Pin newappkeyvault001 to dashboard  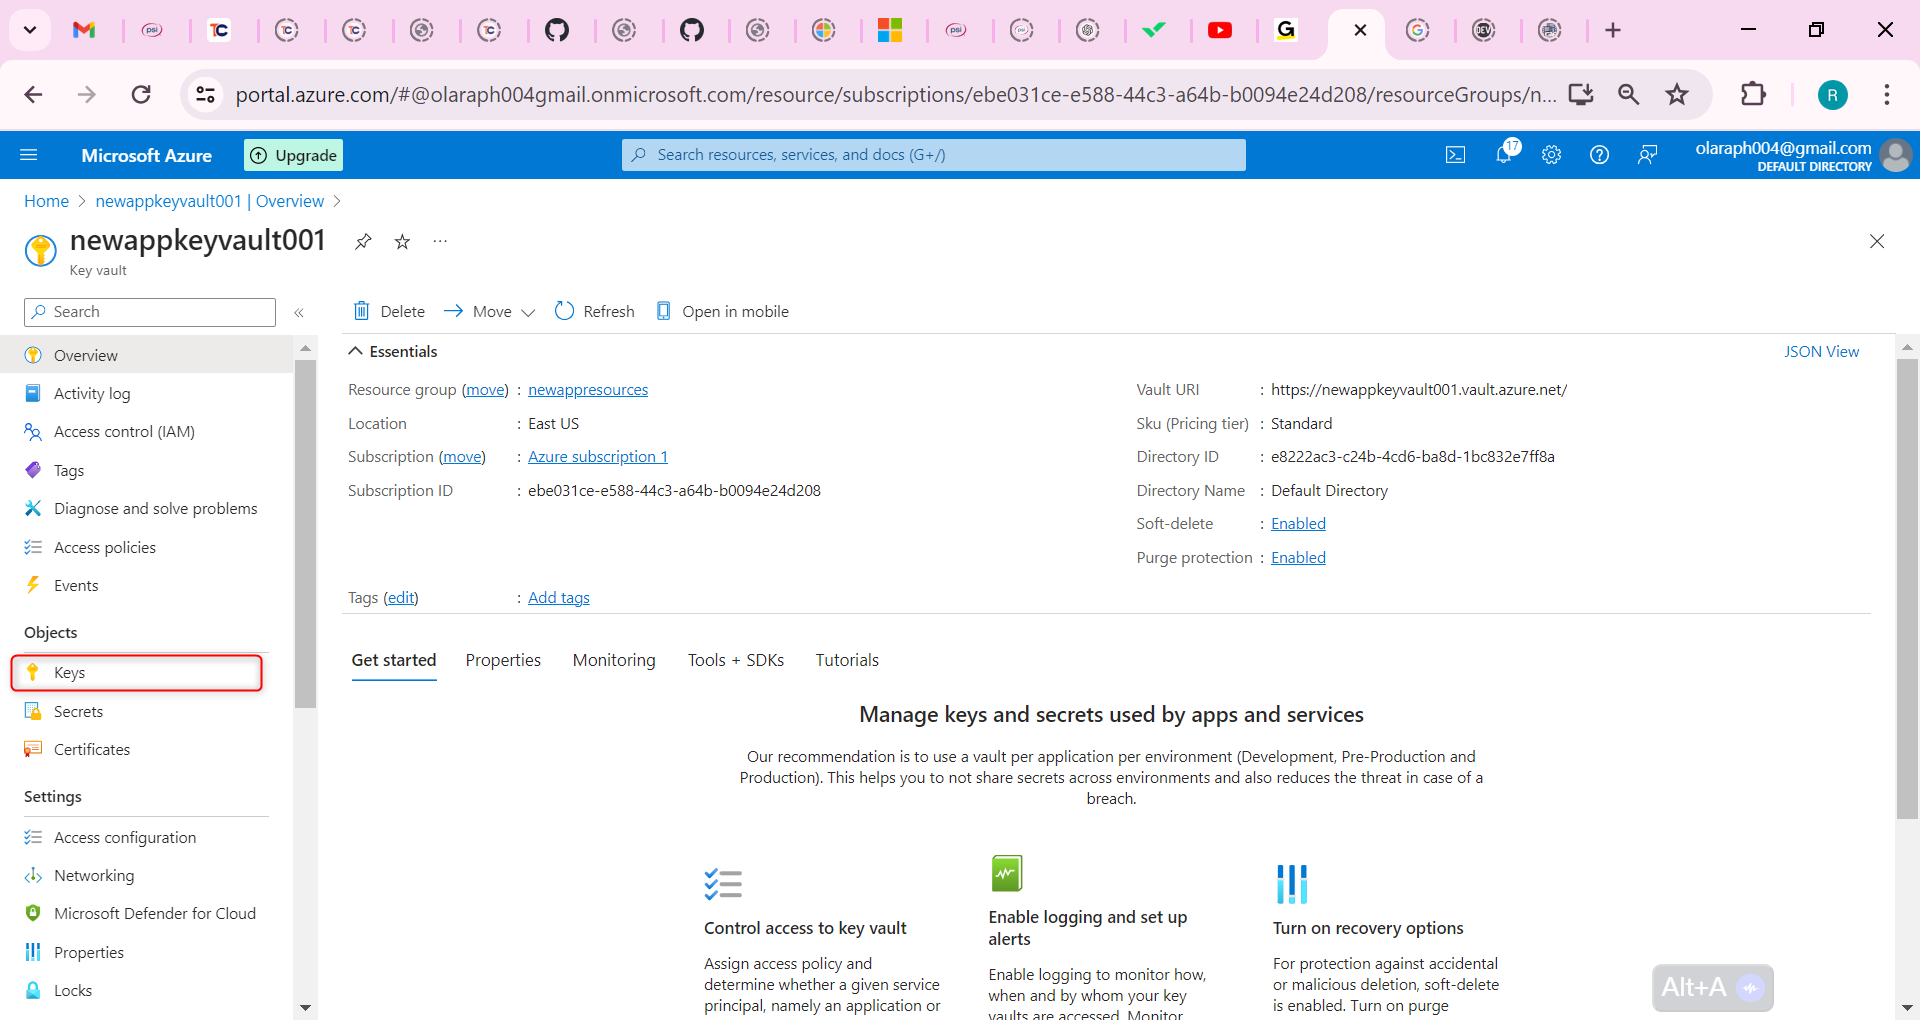(x=363, y=241)
